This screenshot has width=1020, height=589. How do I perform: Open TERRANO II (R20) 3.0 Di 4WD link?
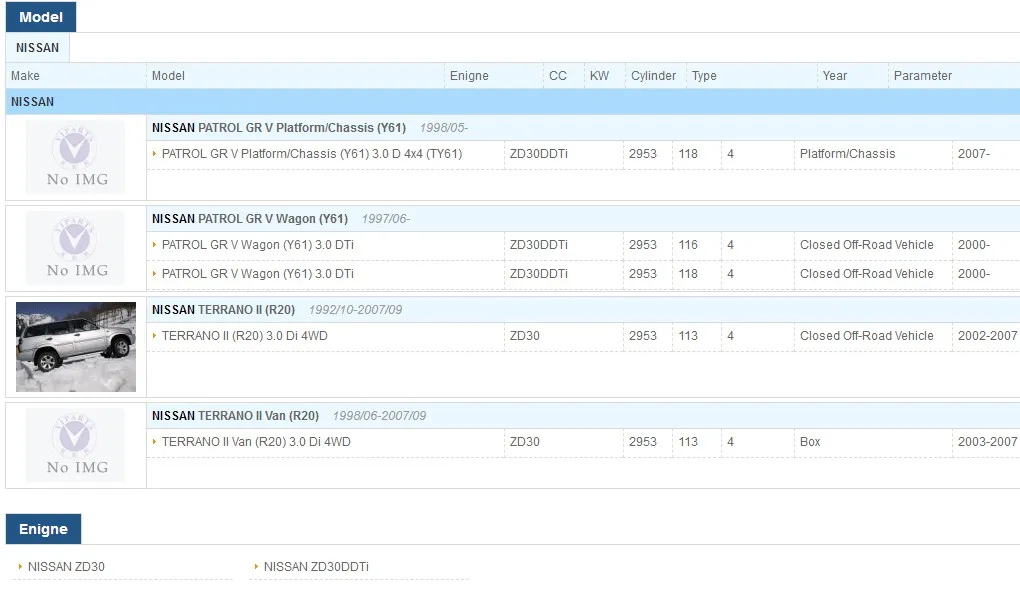244,336
